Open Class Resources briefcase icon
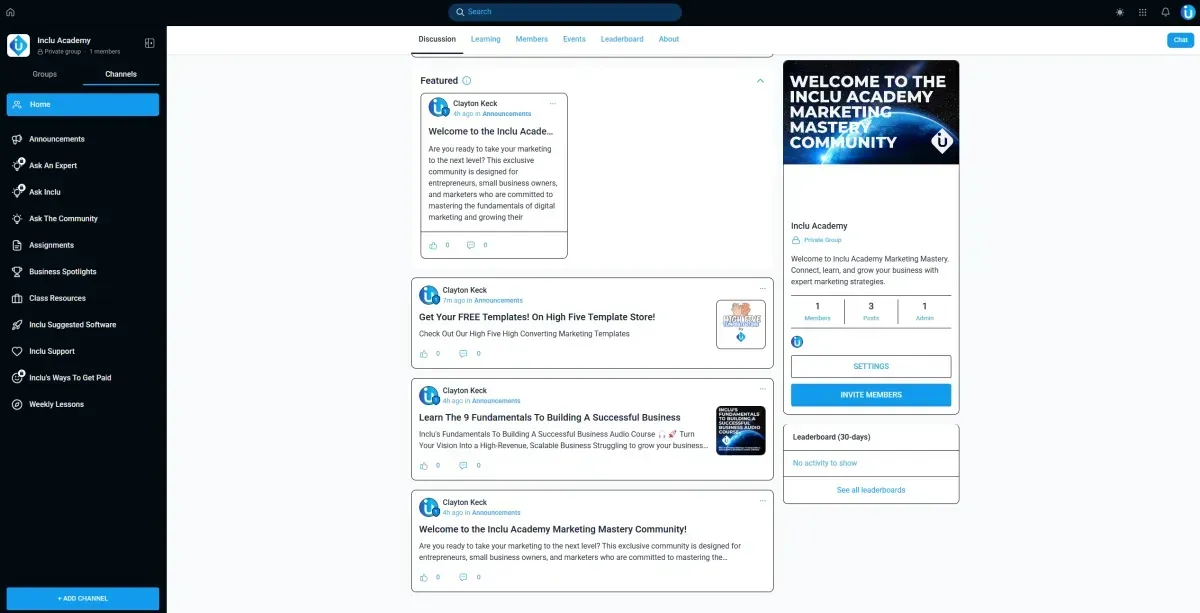 coord(17,298)
